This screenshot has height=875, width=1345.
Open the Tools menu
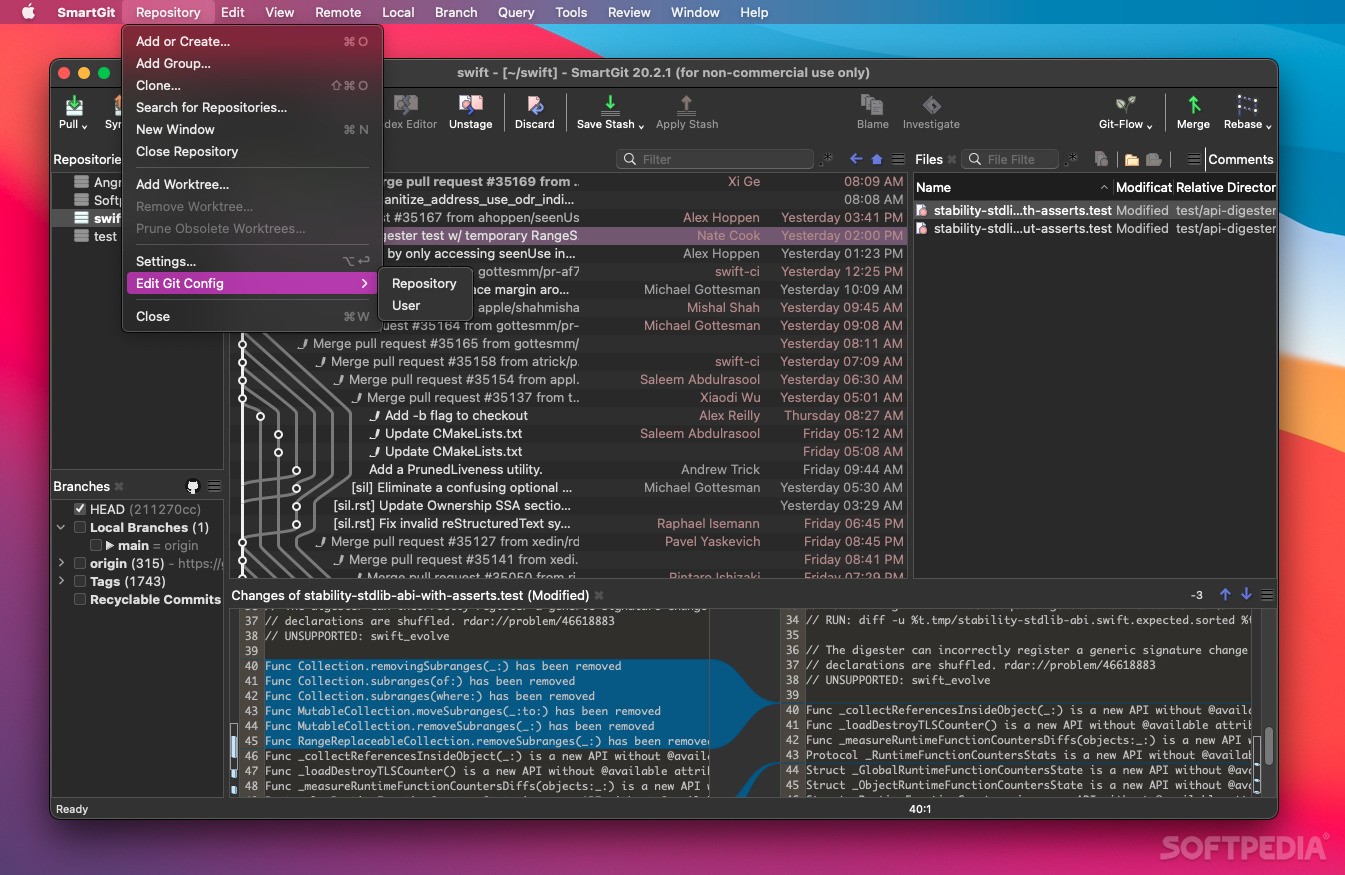tap(571, 12)
